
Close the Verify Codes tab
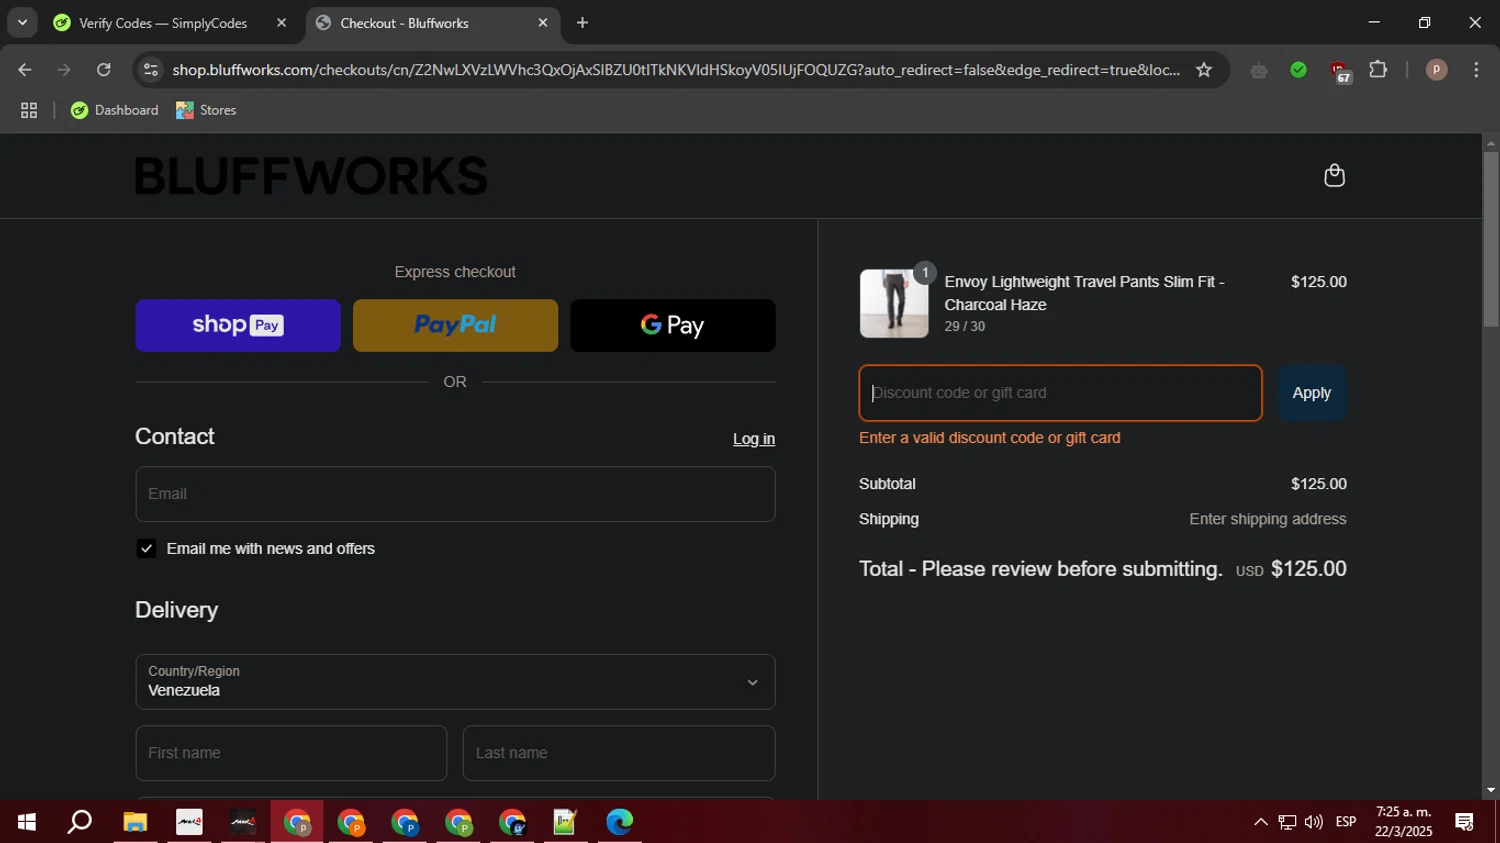point(281,23)
